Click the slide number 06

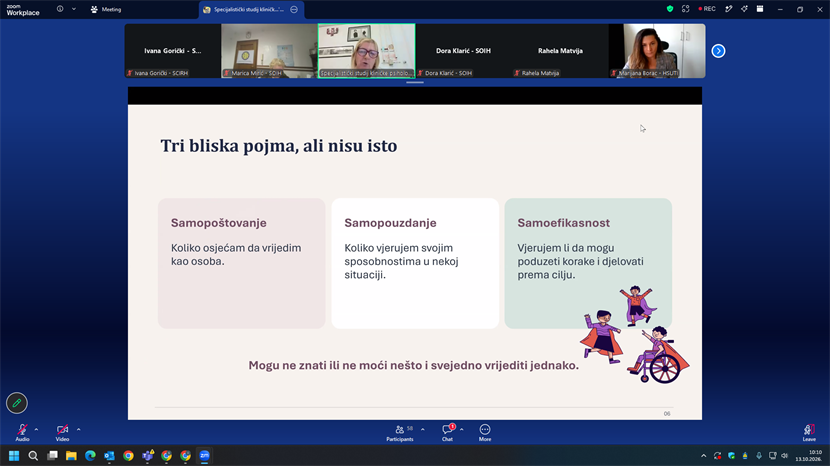667,414
